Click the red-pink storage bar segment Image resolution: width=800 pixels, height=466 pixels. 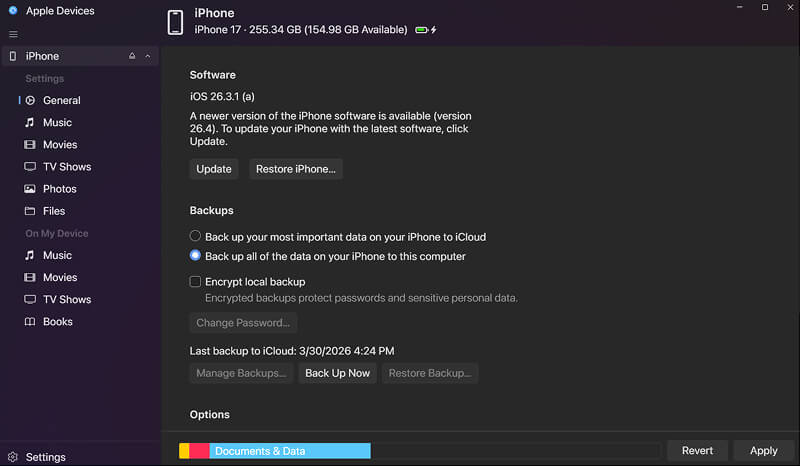(x=199, y=451)
